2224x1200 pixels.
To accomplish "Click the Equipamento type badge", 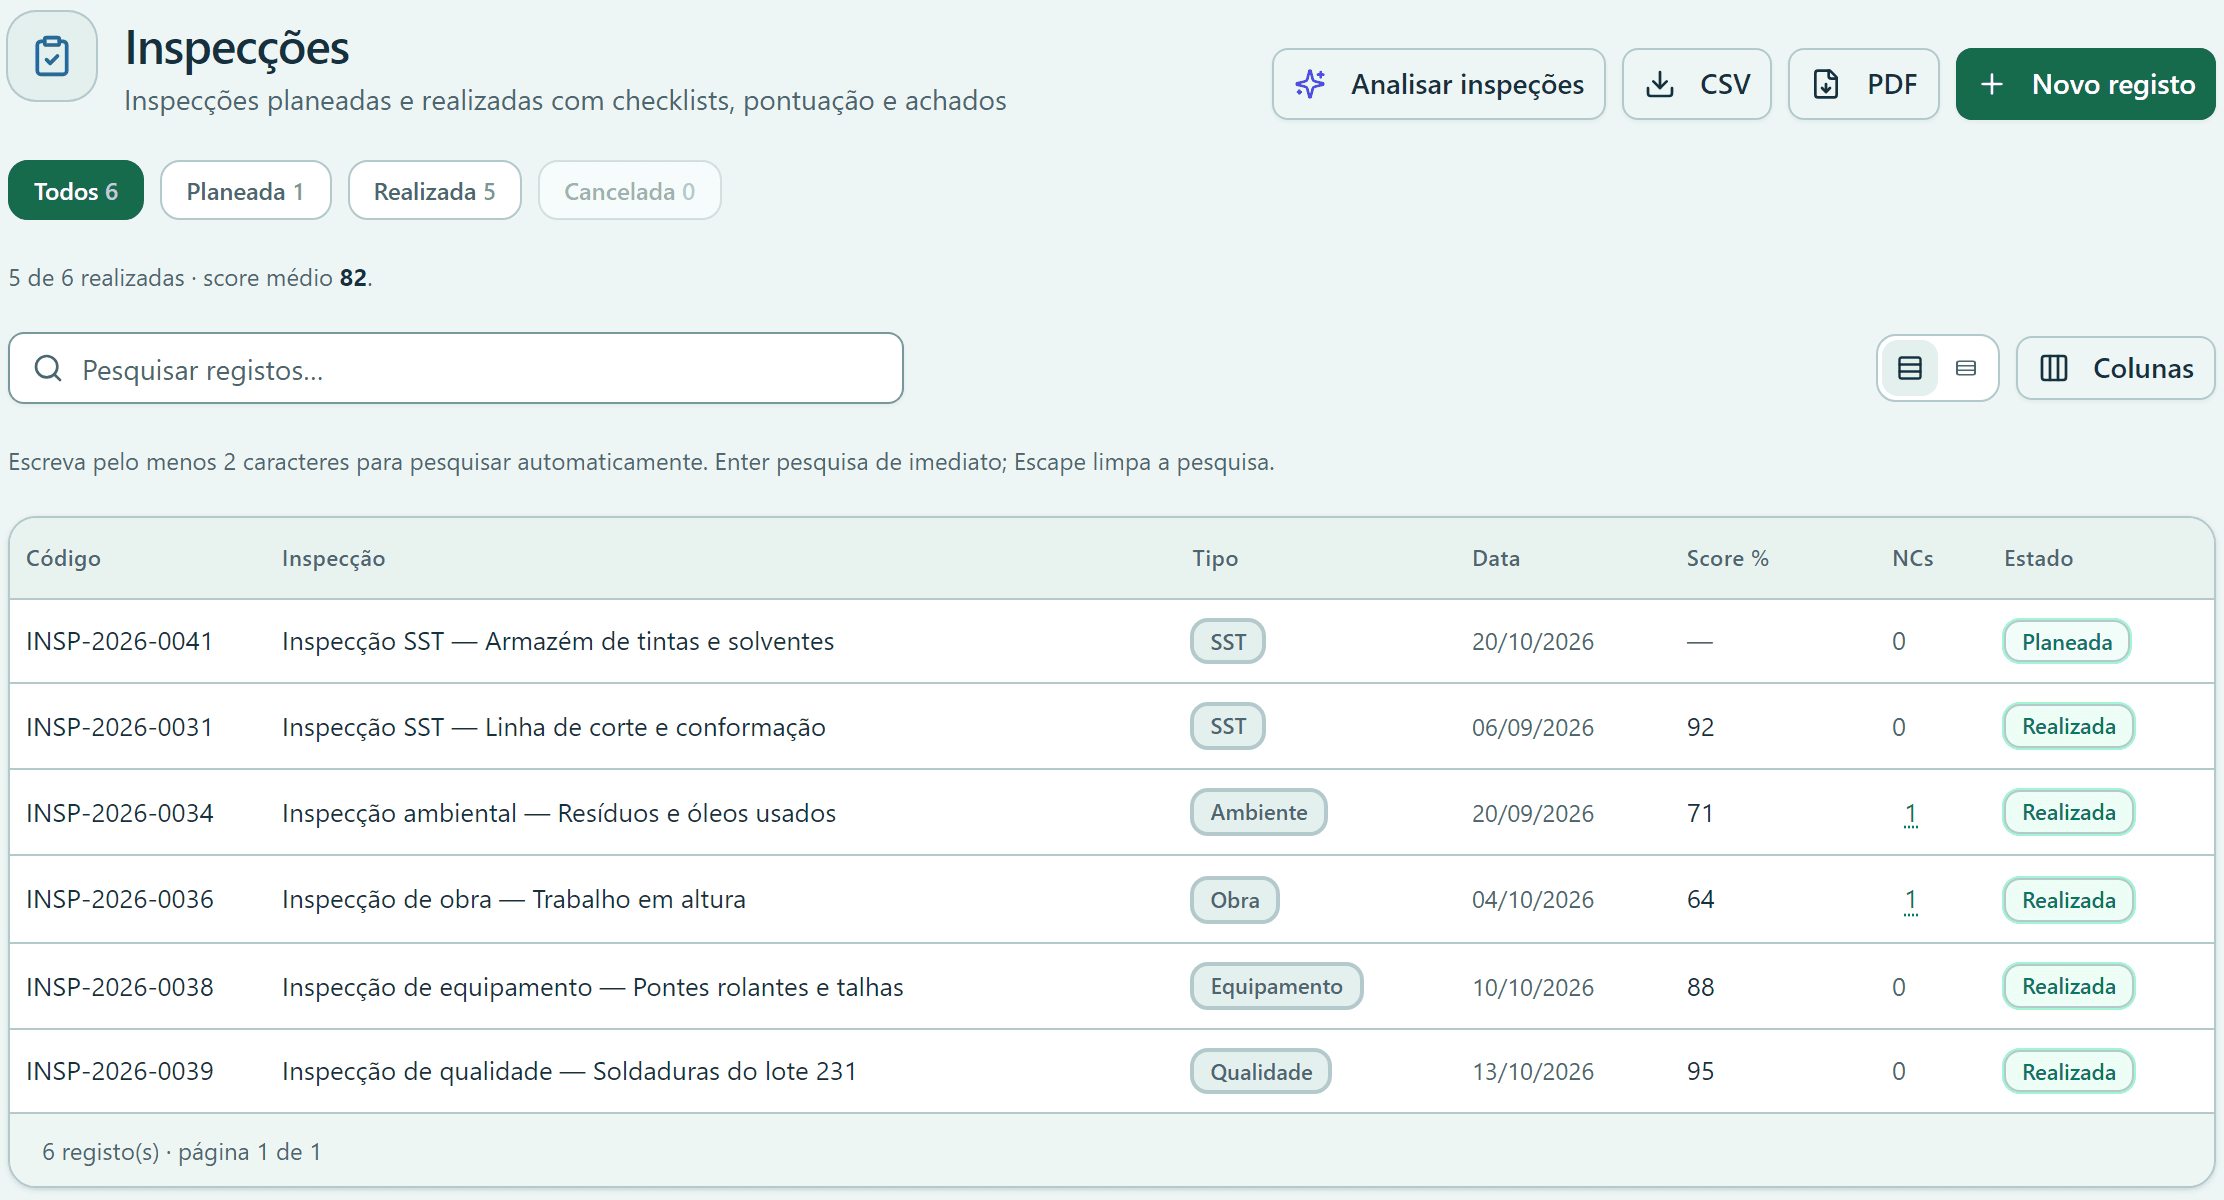I will (x=1276, y=986).
